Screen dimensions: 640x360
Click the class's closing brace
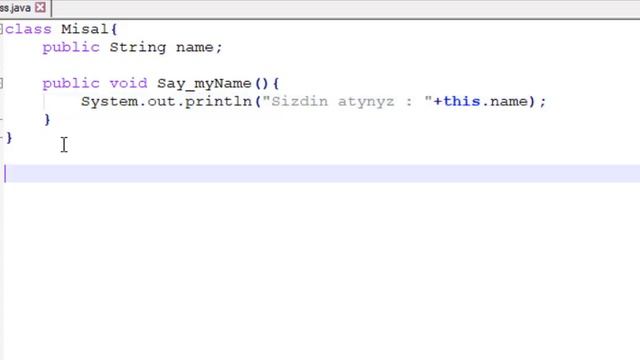point(9,138)
